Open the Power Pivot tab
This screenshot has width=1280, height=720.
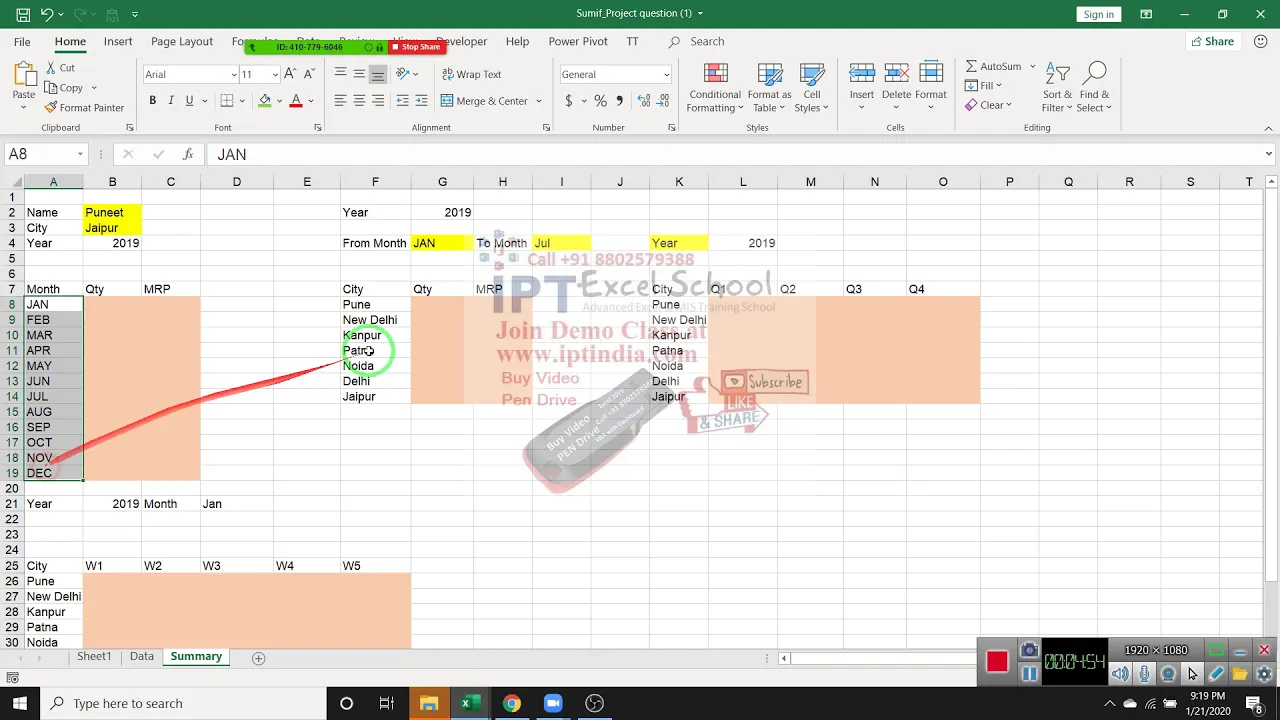pyautogui.click(x=578, y=42)
